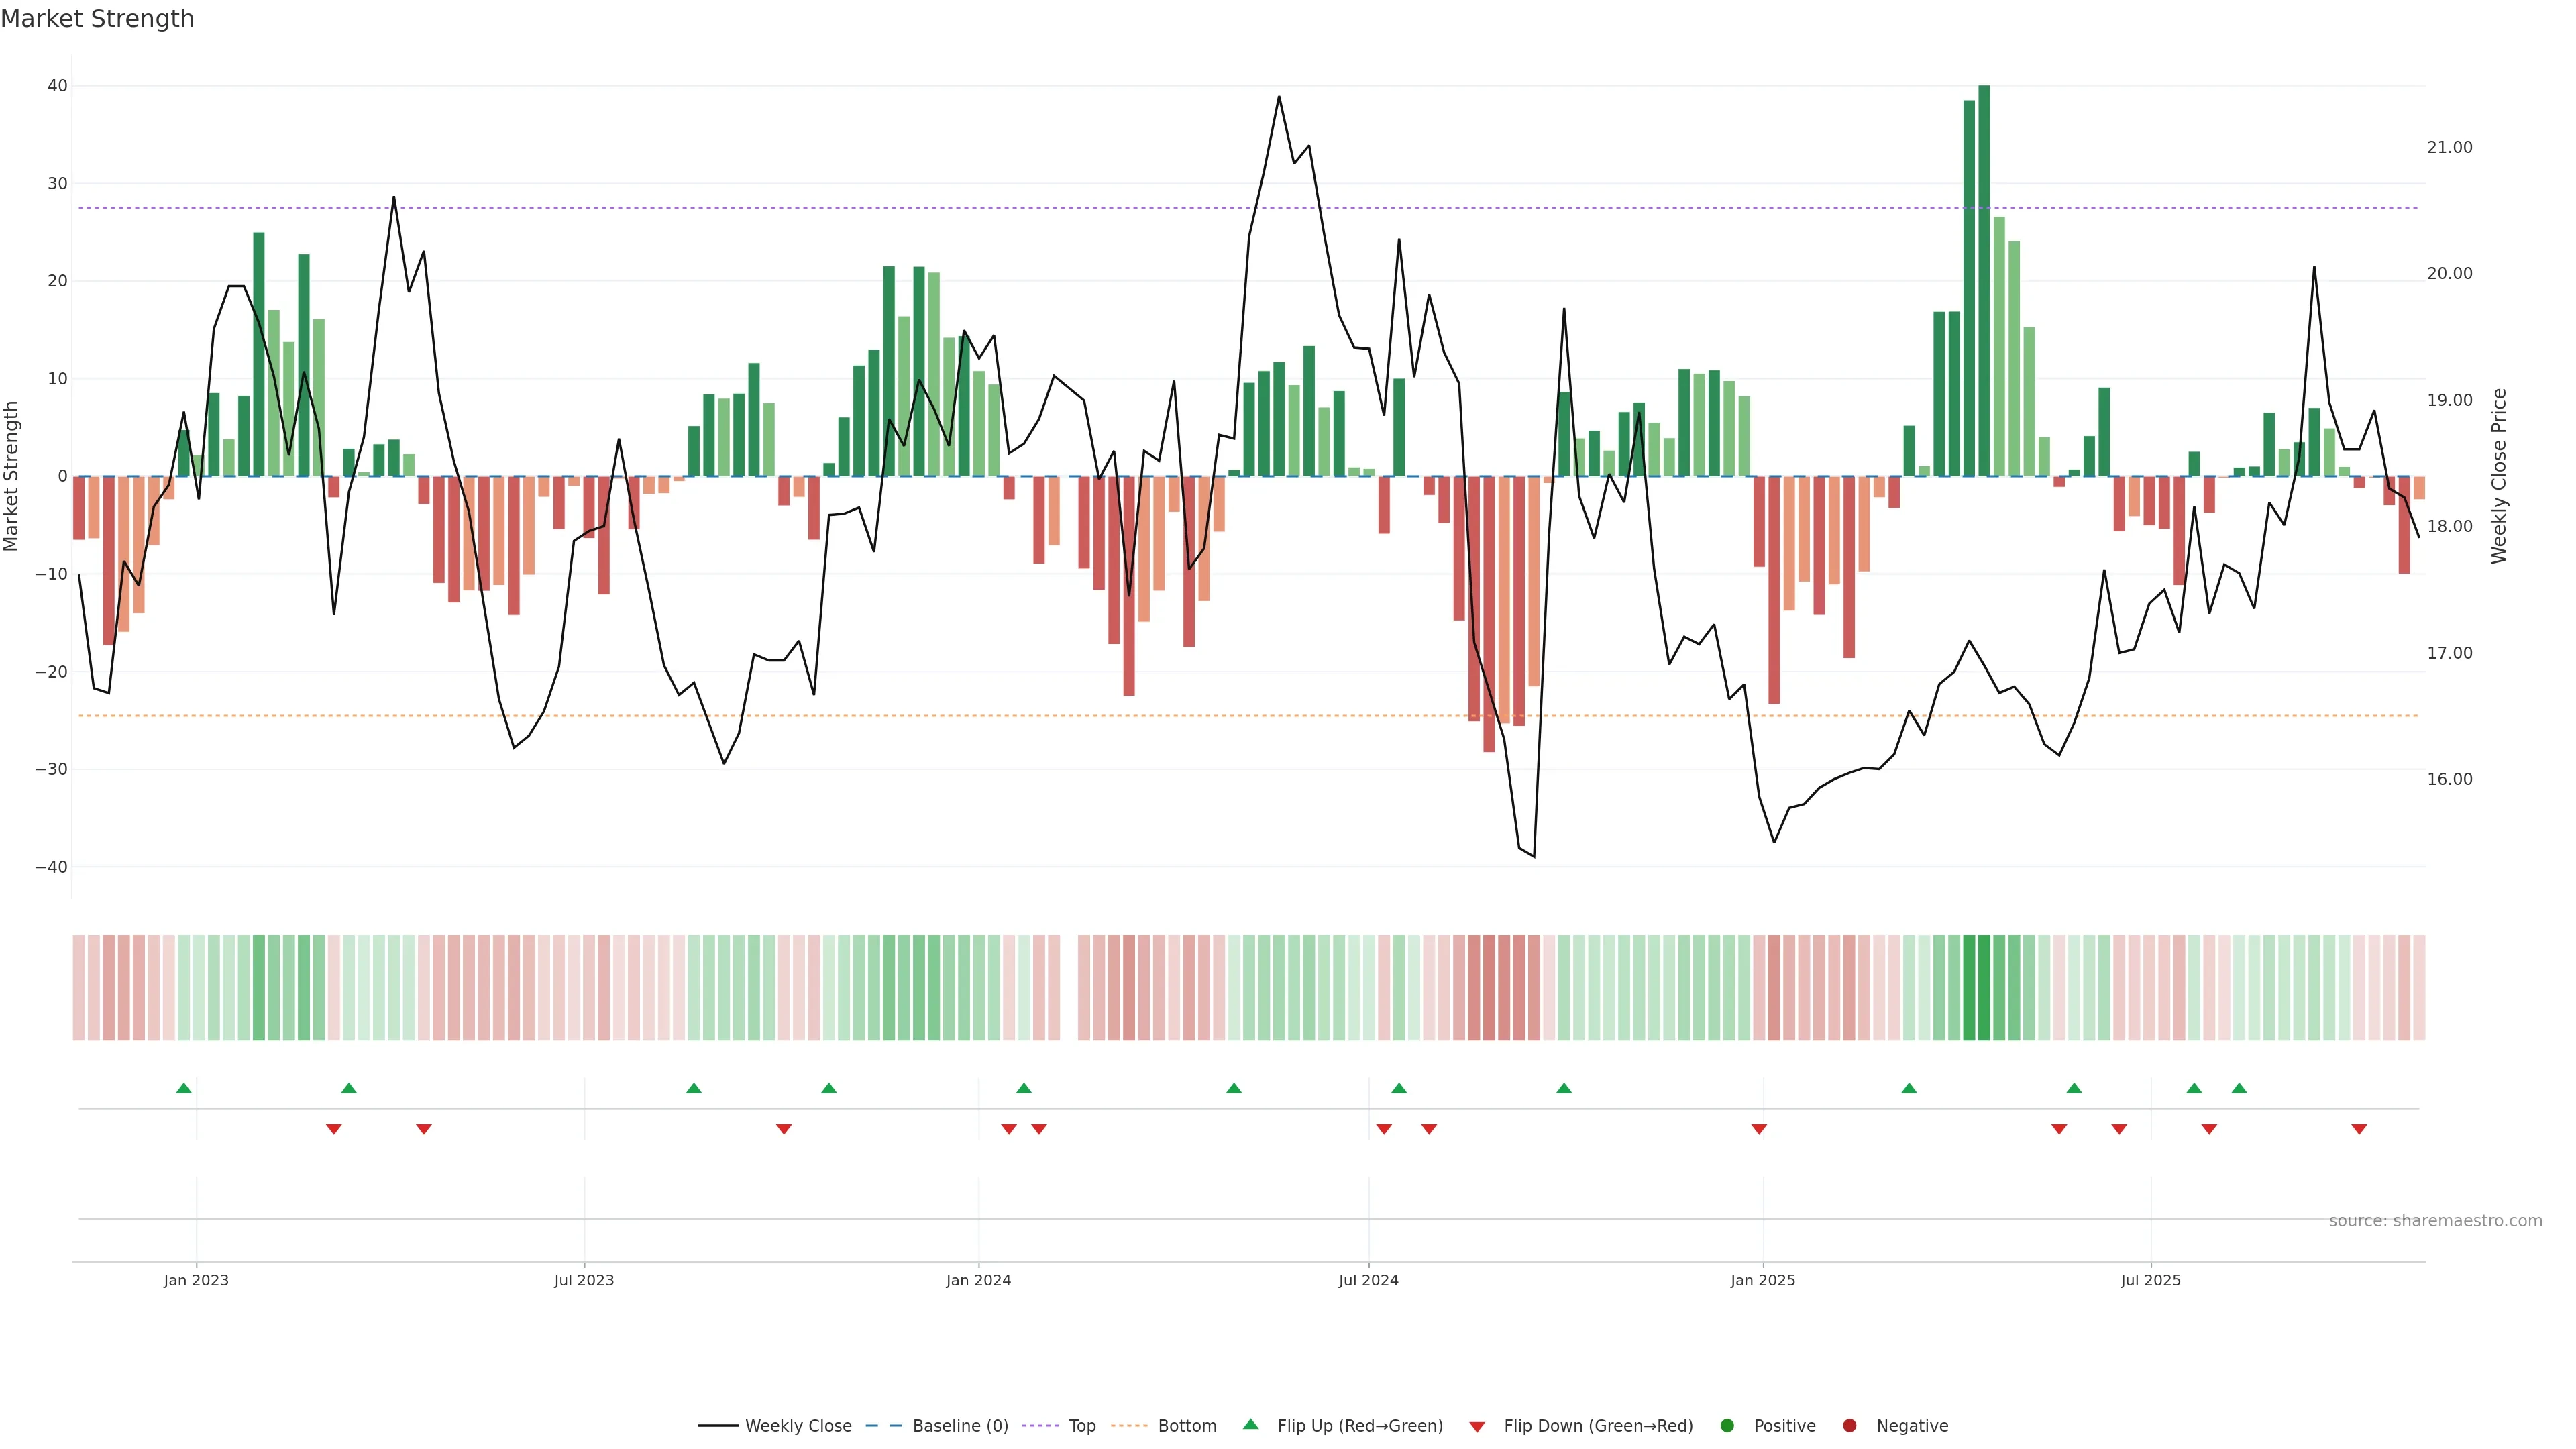Click the Positive green circle legend icon

pos(1727,1426)
